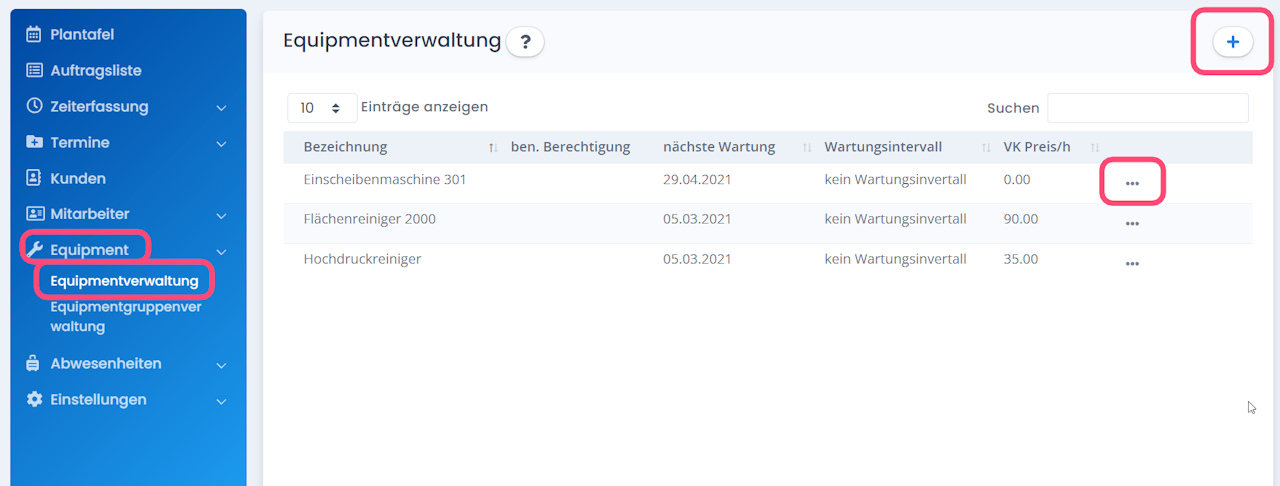Click the Einstellungen gear icon
The height and width of the screenshot is (486, 1280).
click(x=34, y=400)
